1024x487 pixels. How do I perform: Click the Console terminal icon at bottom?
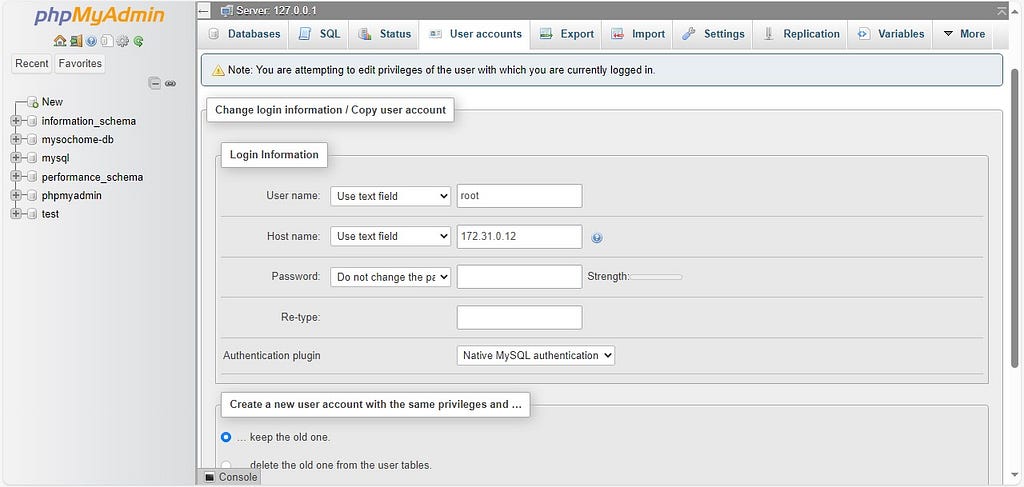(210, 477)
